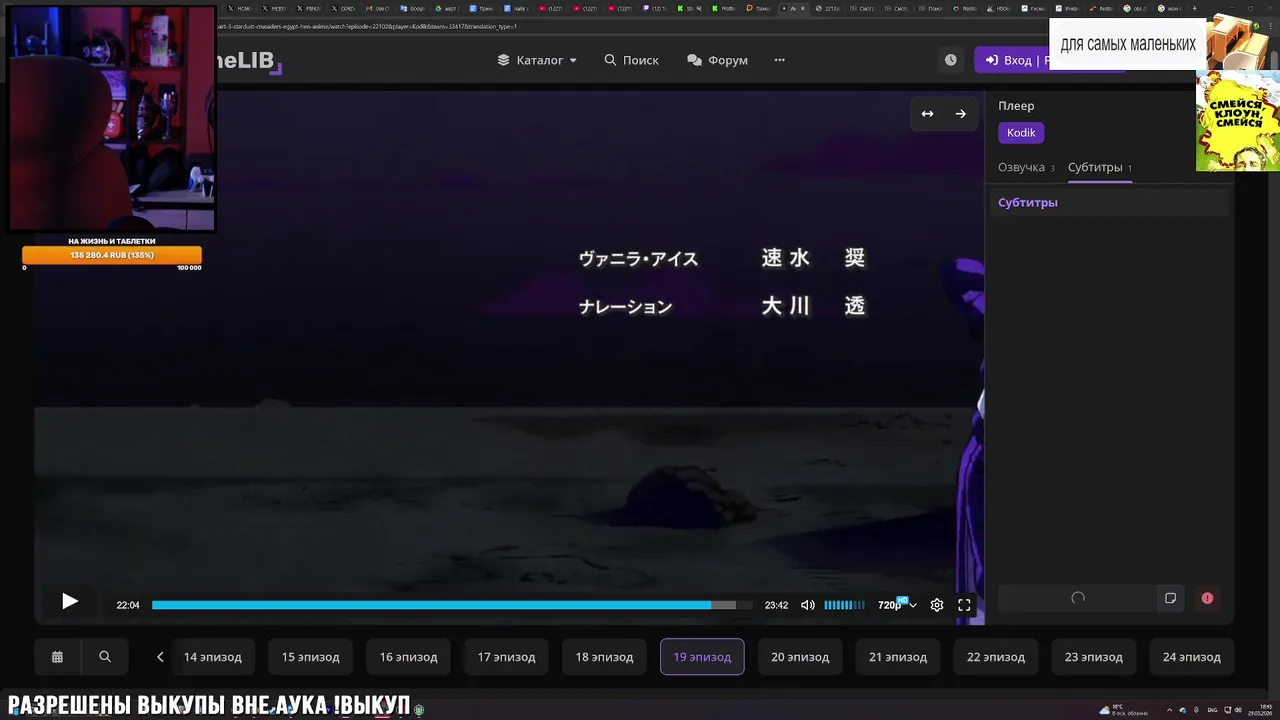This screenshot has height=720, width=1280.
Task: Select 22 эпизод
Action: coord(996,657)
